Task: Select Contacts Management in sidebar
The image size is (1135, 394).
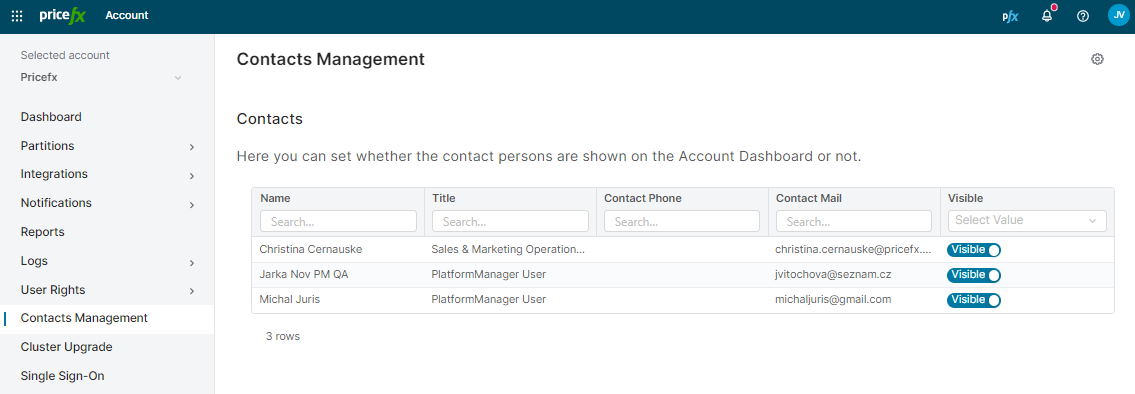Action: click(85, 318)
